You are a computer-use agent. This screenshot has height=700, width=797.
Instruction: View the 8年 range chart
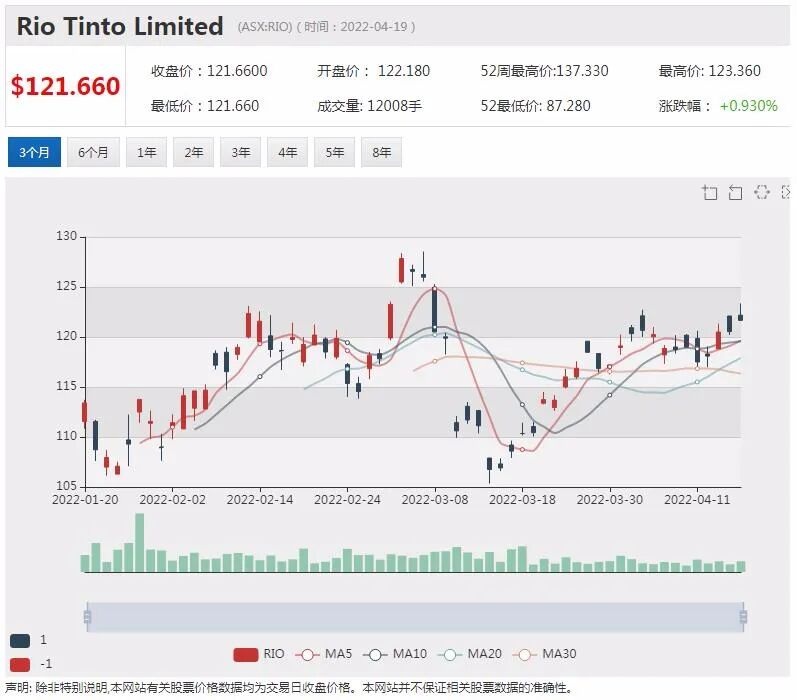(x=381, y=152)
